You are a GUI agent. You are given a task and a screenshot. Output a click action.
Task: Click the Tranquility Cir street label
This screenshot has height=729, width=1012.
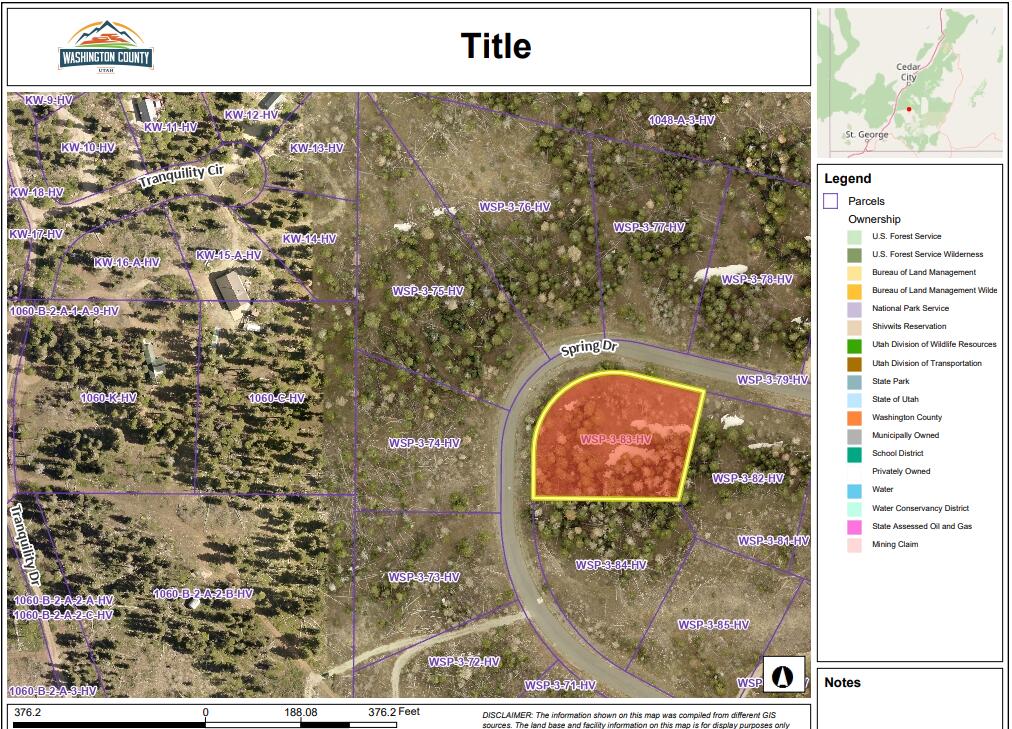[180, 177]
